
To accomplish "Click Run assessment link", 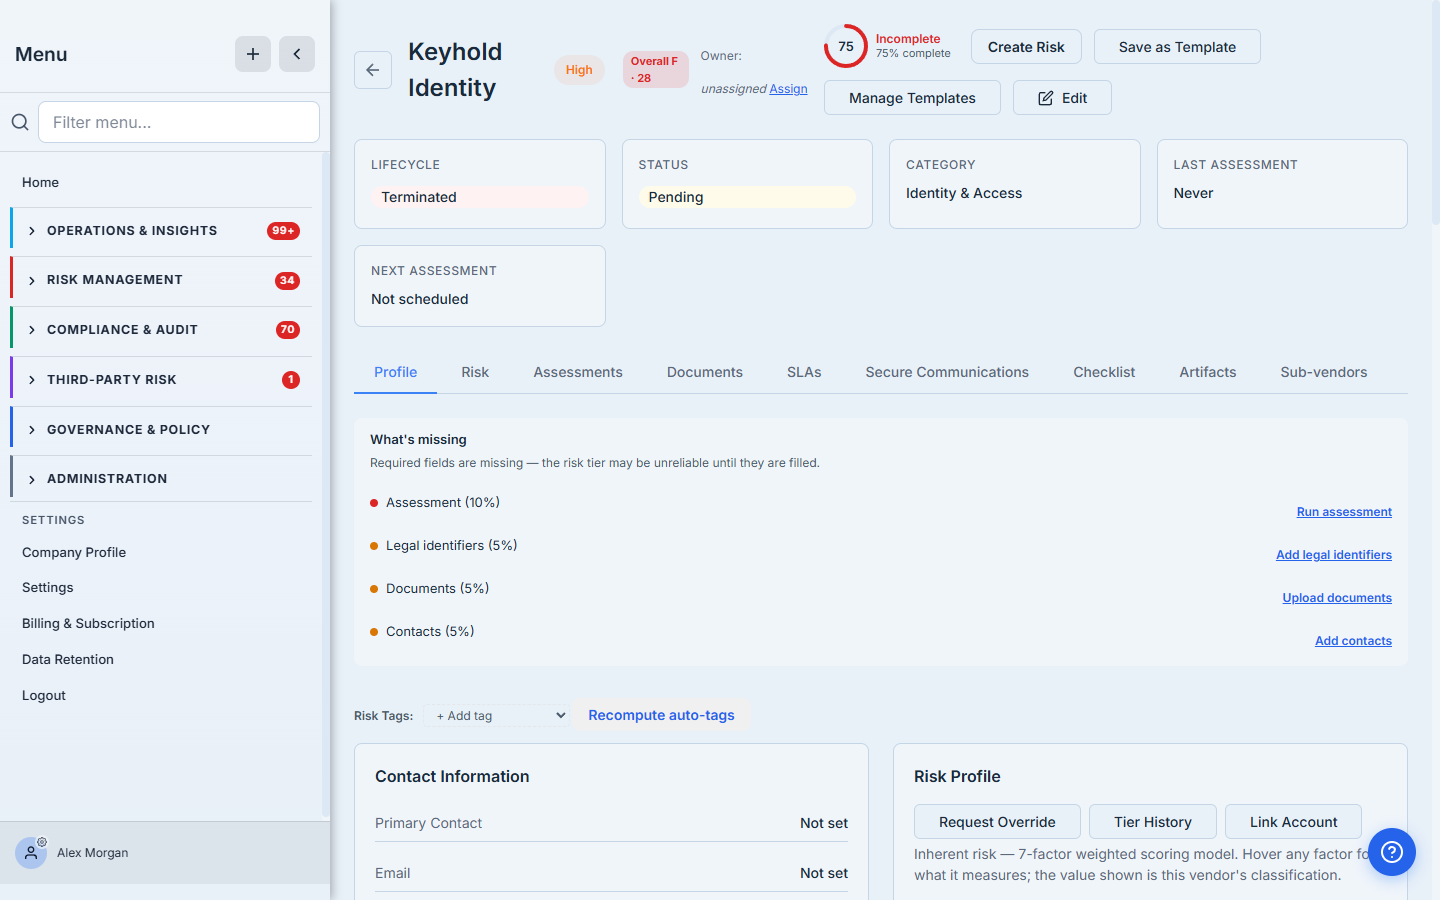I will tap(1344, 512).
